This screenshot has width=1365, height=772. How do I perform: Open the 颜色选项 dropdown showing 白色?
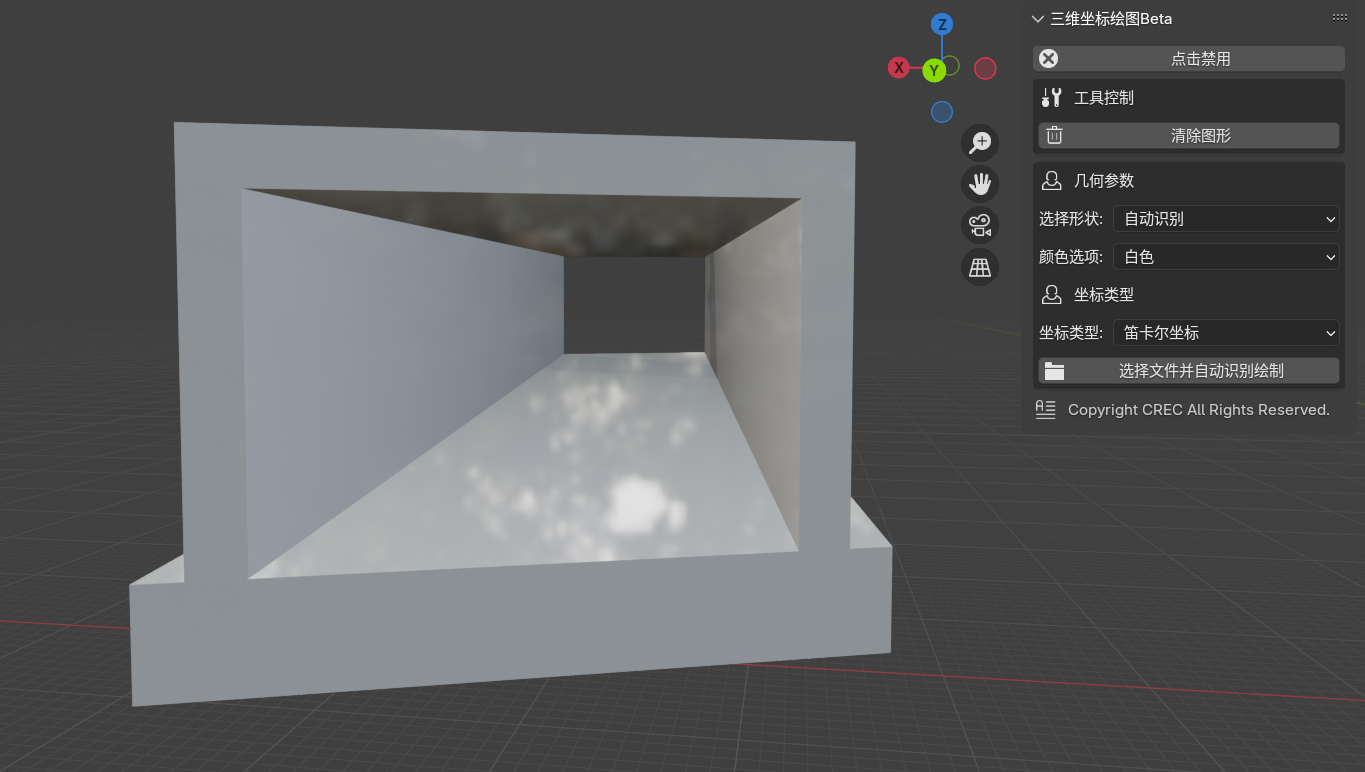1226,257
